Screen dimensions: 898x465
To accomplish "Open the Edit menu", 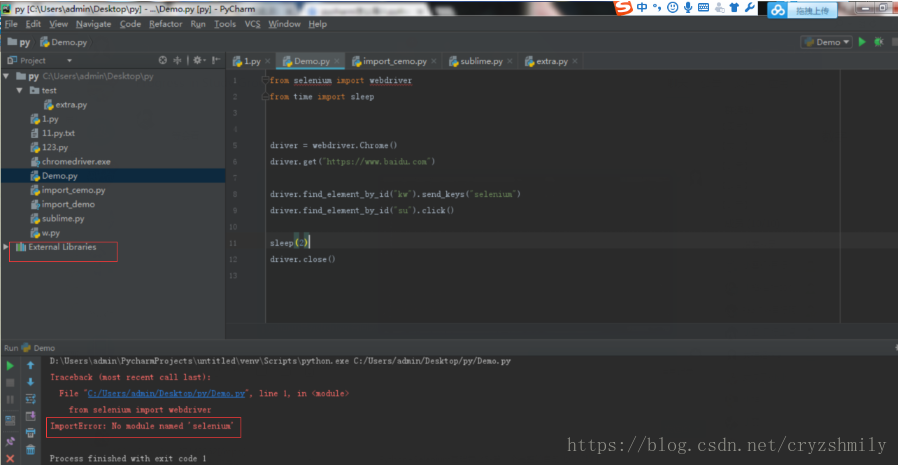I will [x=33, y=24].
